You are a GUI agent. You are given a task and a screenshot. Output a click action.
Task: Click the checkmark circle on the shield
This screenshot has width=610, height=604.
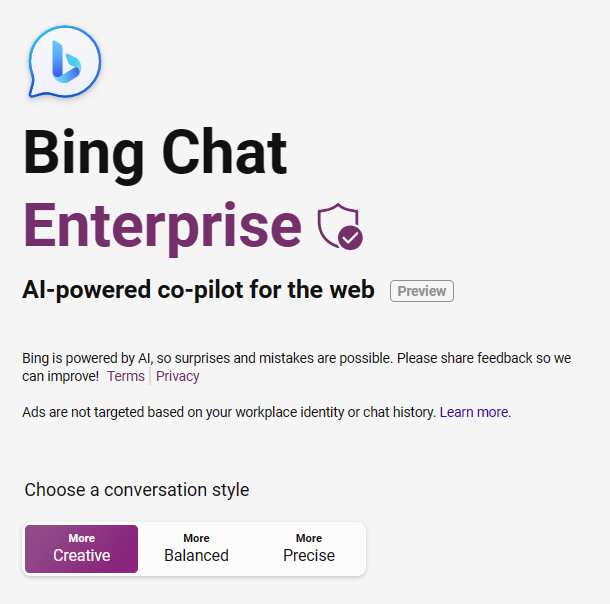(350, 237)
